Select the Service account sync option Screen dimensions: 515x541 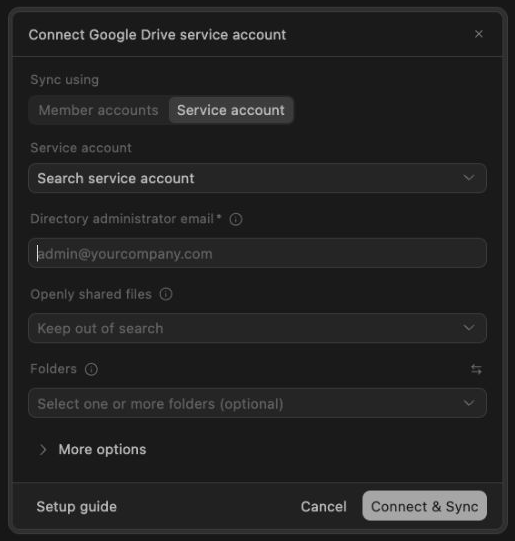click(x=231, y=110)
